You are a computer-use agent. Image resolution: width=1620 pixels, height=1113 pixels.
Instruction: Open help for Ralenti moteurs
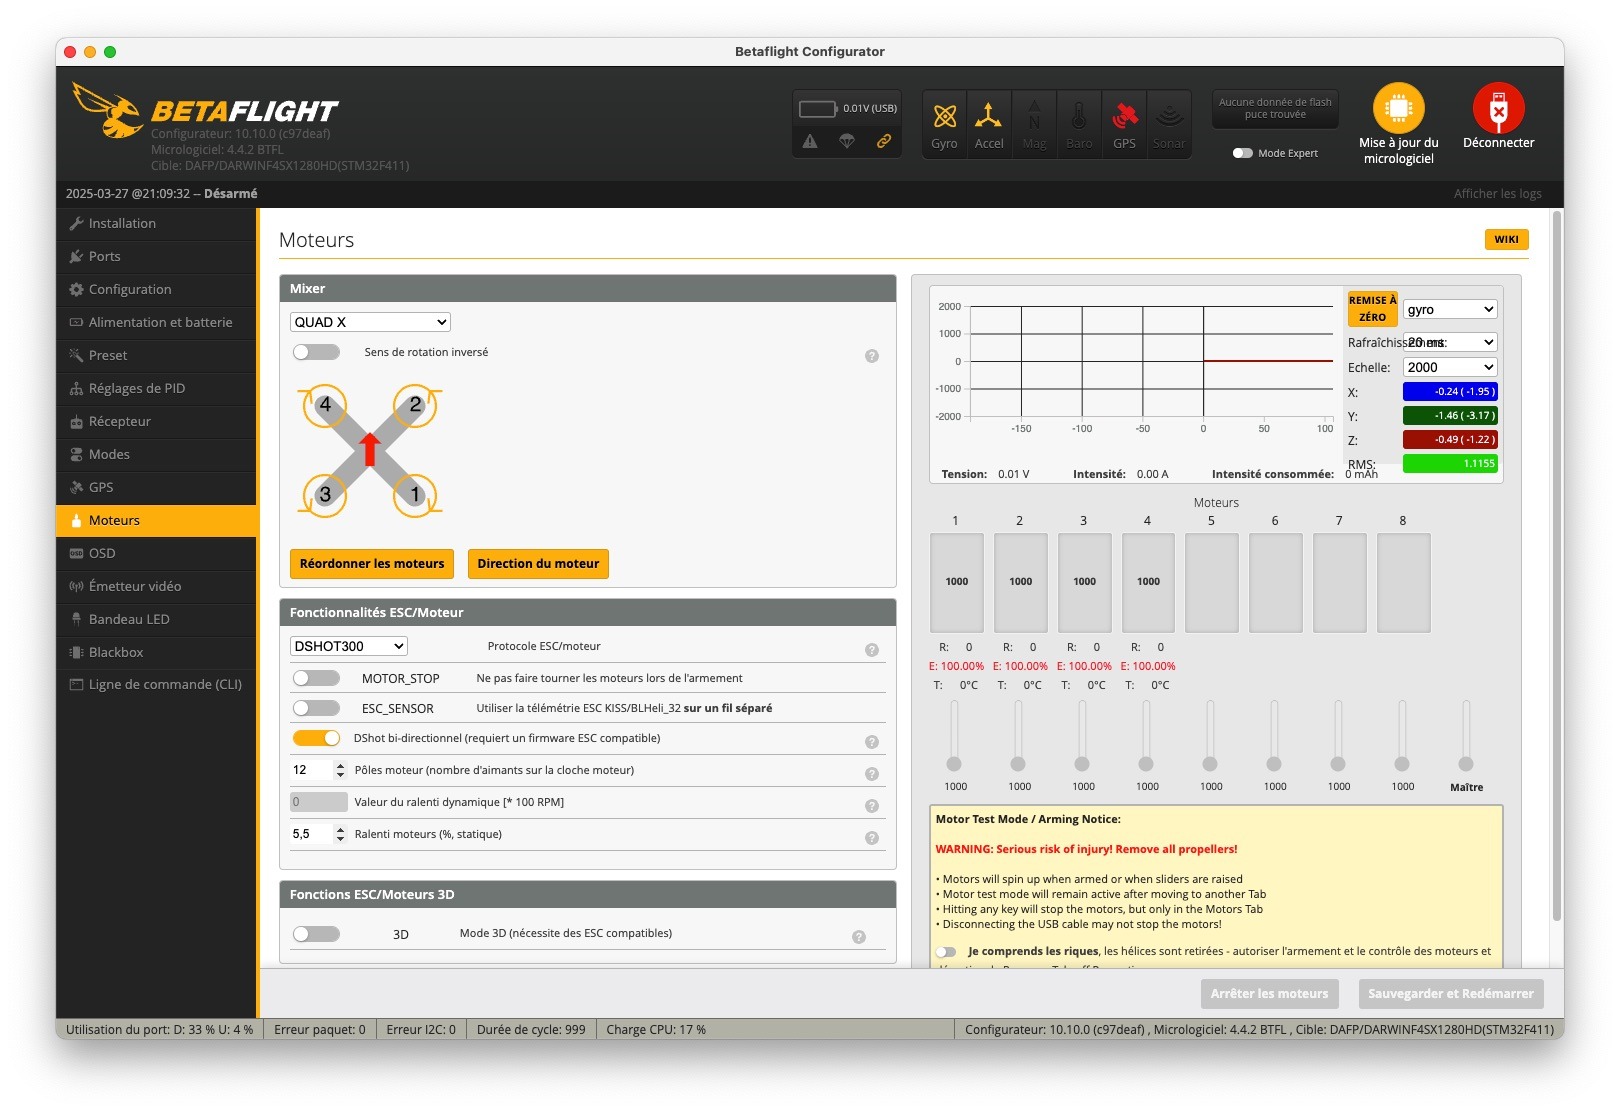click(872, 838)
